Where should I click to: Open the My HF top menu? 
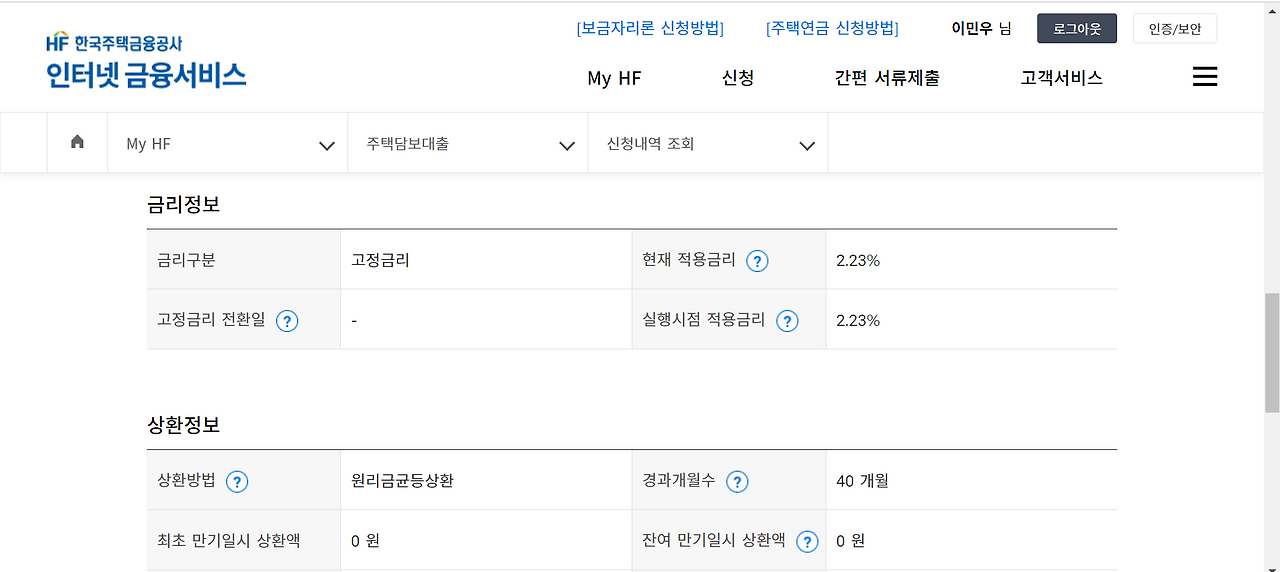pos(614,78)
